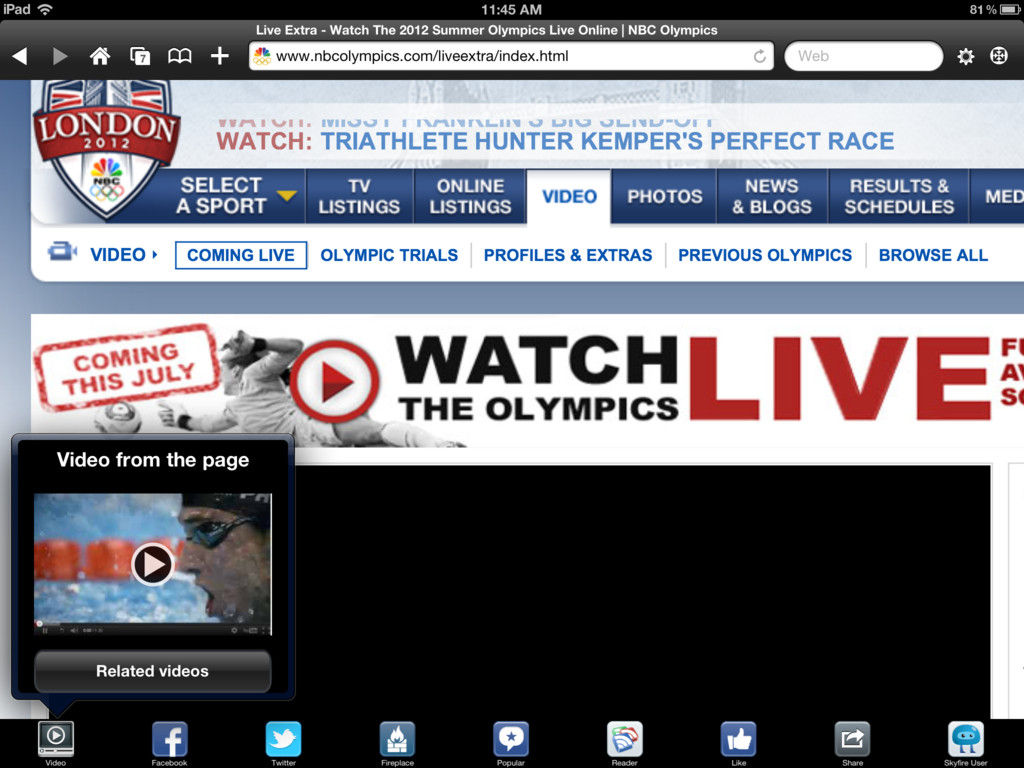
Task: Go forward with the forward arrow
Action: coord(59,56)
